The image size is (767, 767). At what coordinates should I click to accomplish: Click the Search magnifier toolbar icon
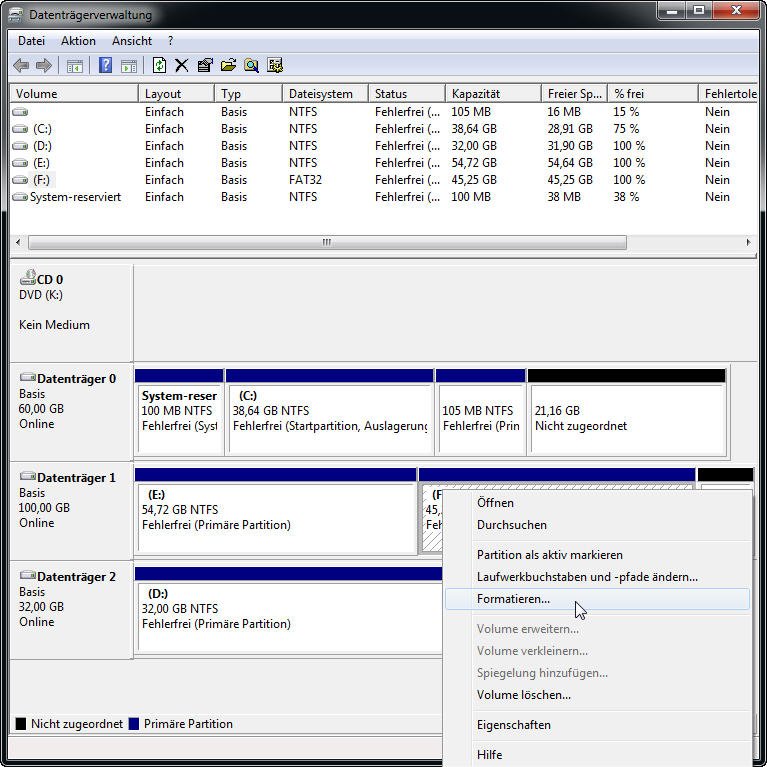[x=251, y=65]
